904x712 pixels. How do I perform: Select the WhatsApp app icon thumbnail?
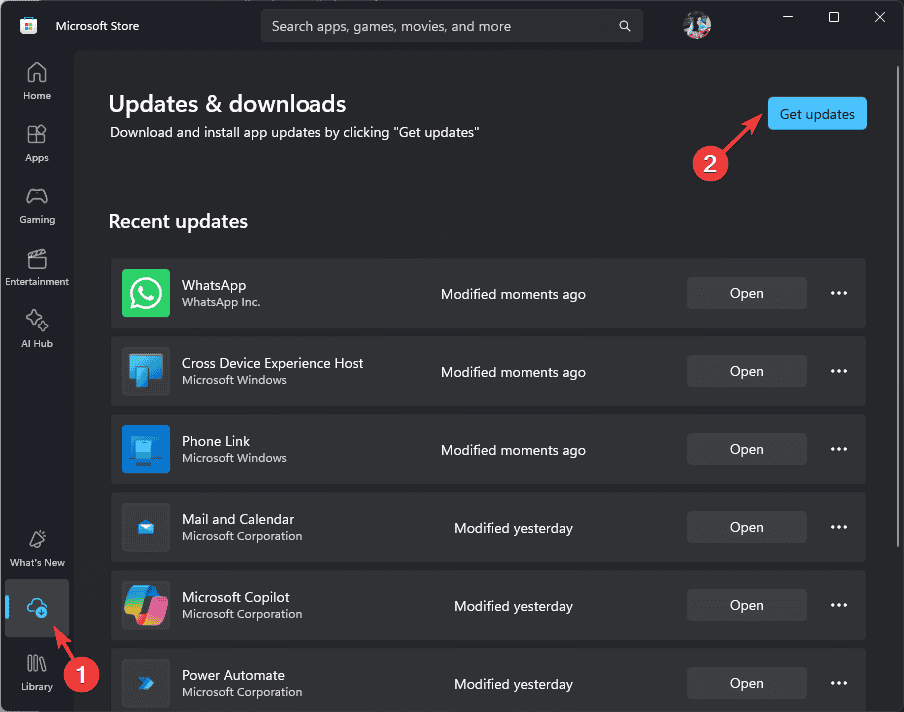146,293
